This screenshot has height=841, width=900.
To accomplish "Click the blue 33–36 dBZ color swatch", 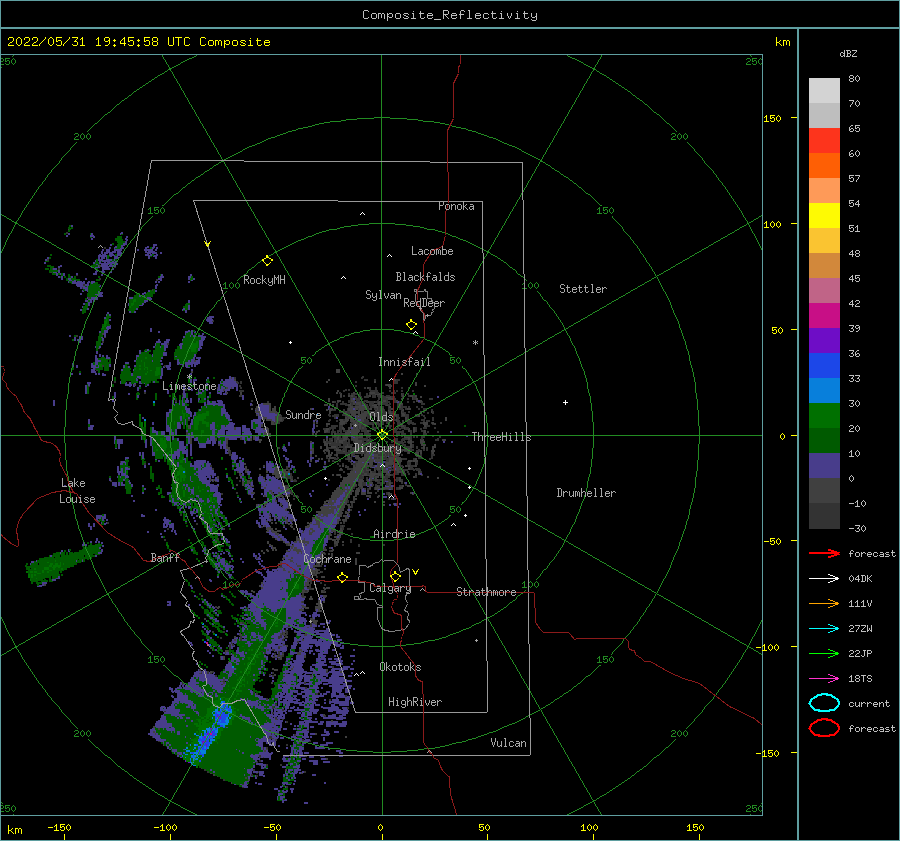I will [824, 366].
